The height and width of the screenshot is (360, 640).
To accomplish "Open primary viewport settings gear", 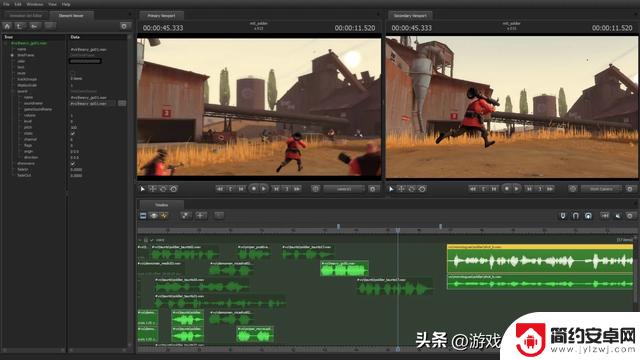I will [x=372, y=189].
